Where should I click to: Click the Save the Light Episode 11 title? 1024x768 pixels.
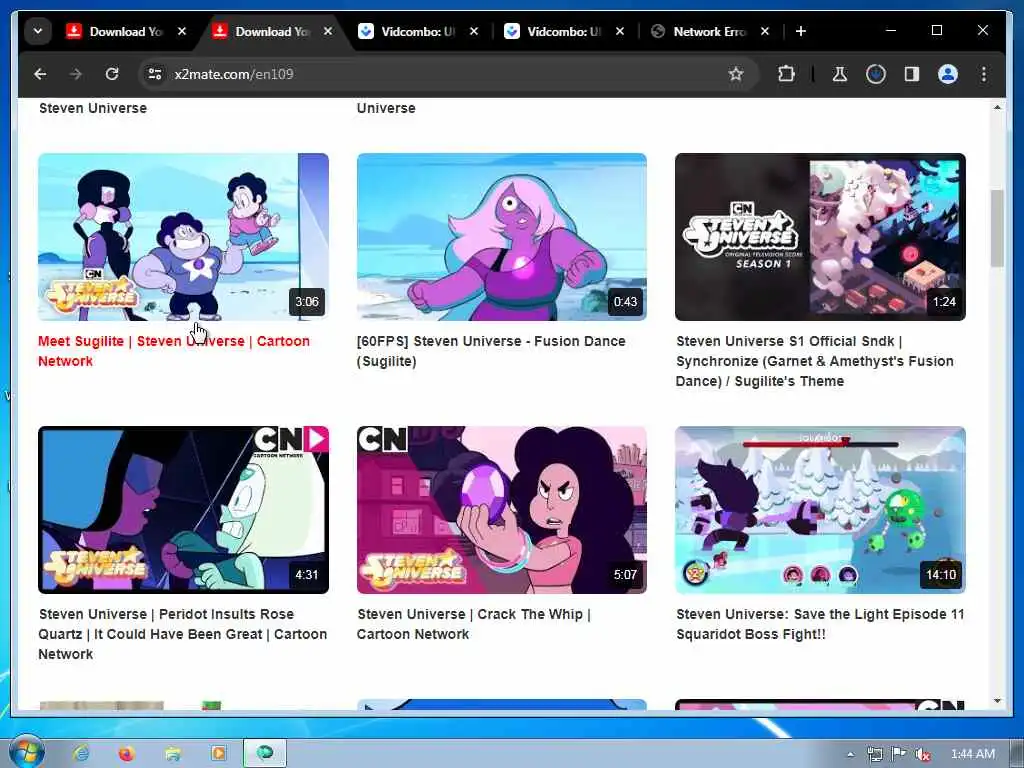pyautogui.click(x=820, y=624)
